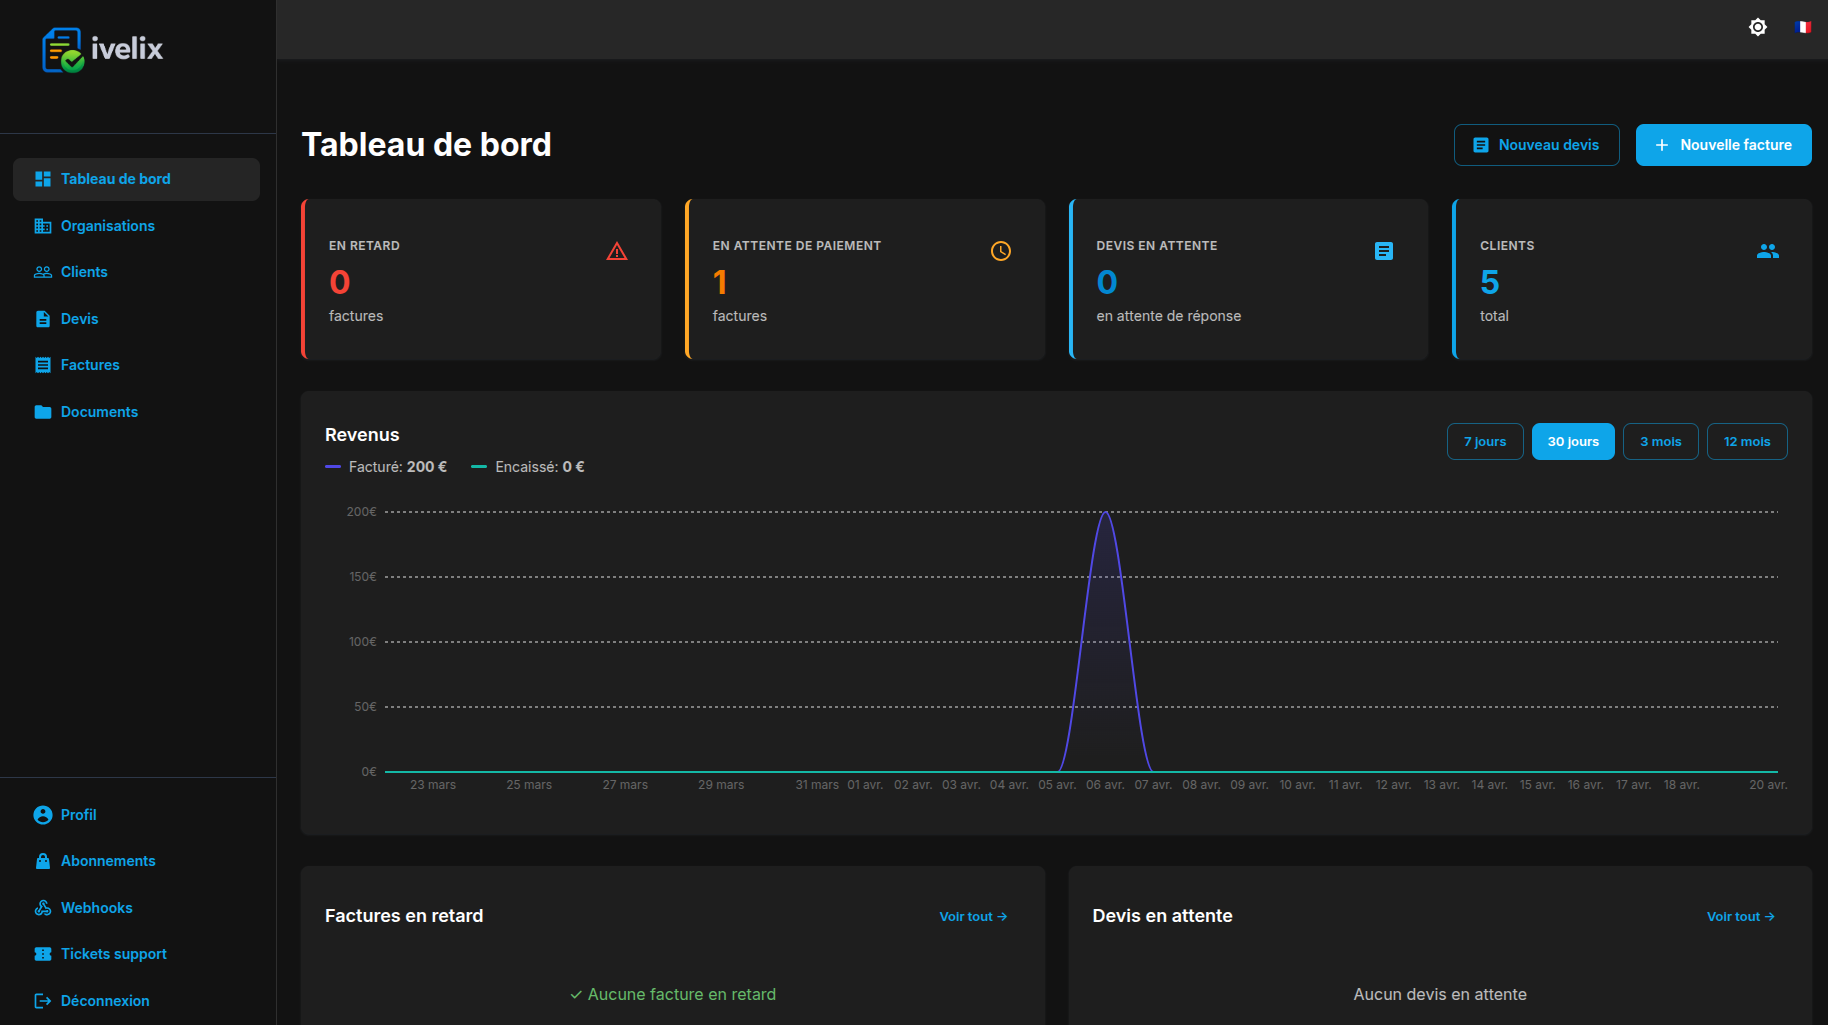Open Voir tout for Devis en attente

(x=1740, y=917)
